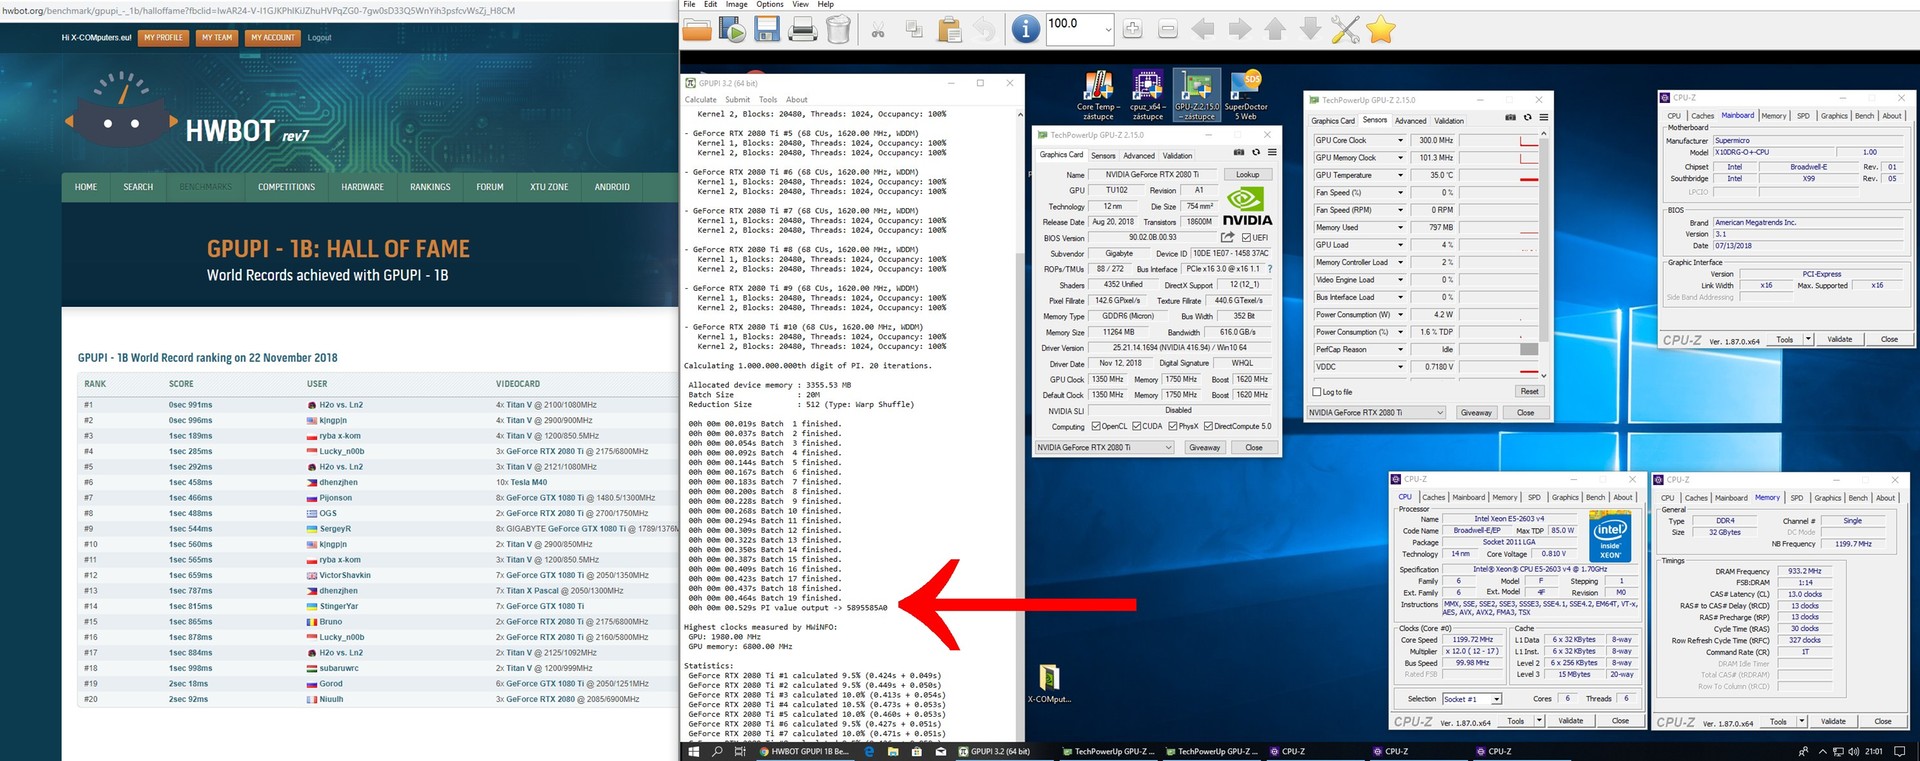Screen dimensions: 1920x761
Task: Click GPU-Z refresh icon in Graphics Card window
Action: [1256, 153]
